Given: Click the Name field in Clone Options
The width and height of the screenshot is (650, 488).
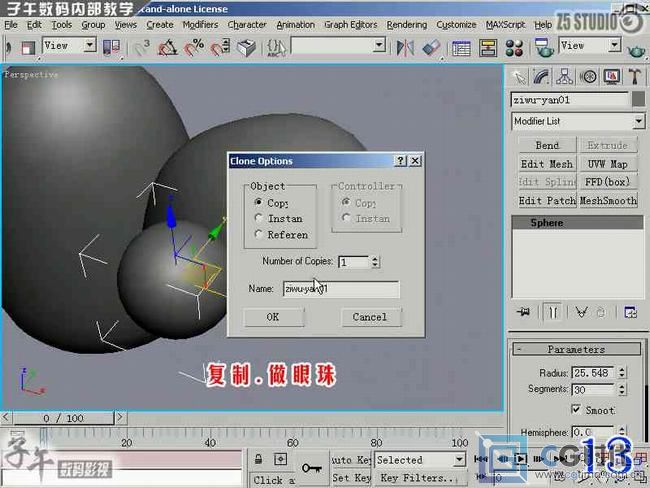Looking at the screenshot, I should pyautogui.click(x=341, y=289).
